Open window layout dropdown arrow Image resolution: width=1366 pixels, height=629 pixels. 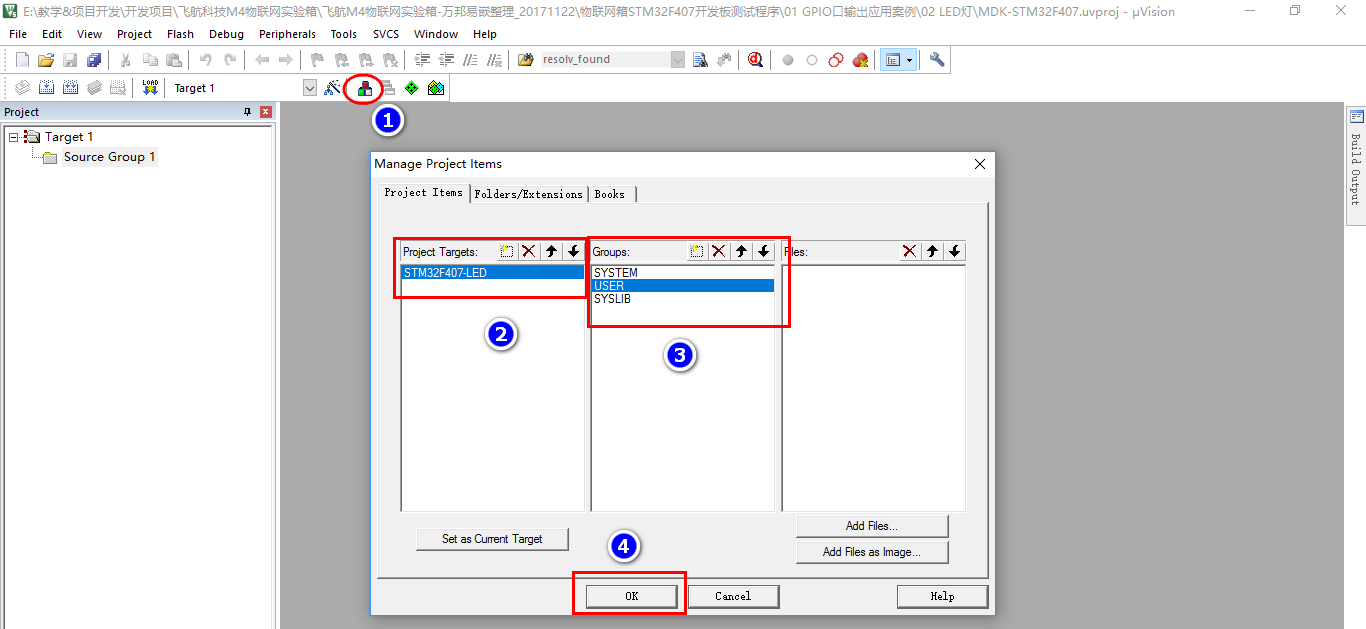click(909, 60)
